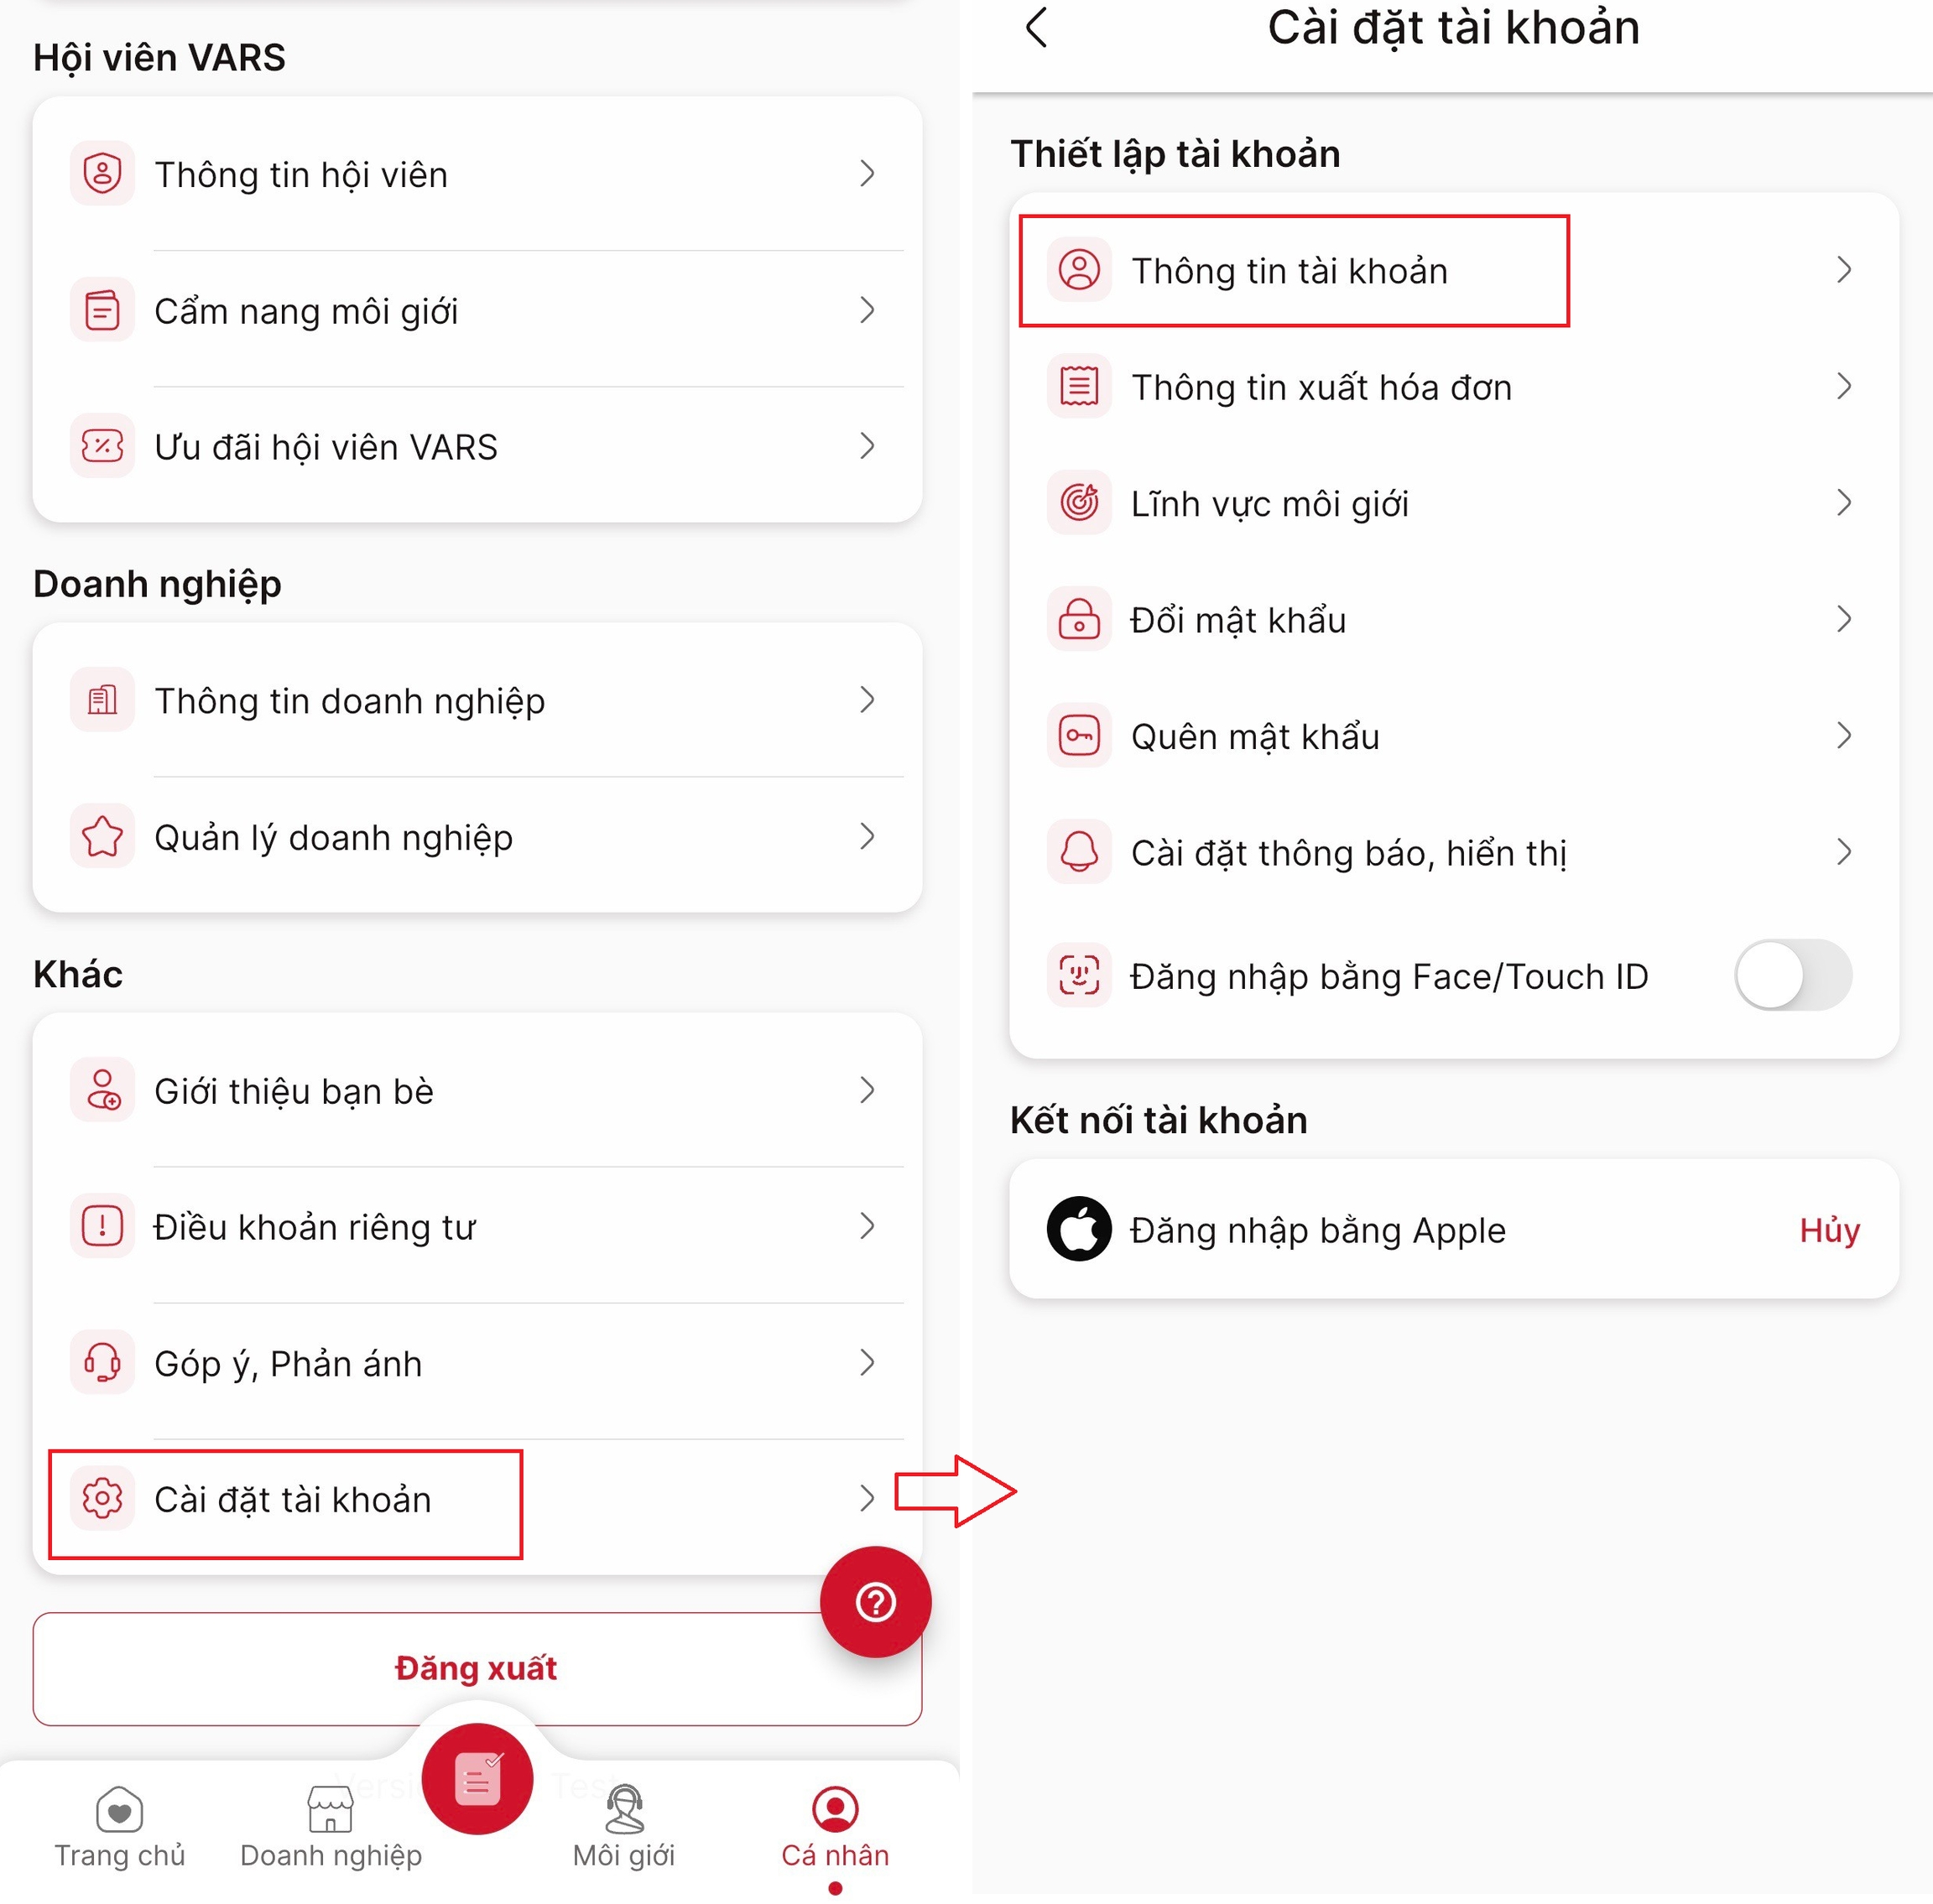Tap the back arrow in Cài đặt tài khoản
1933x1904 pixels.
(x=1037, y=27)
